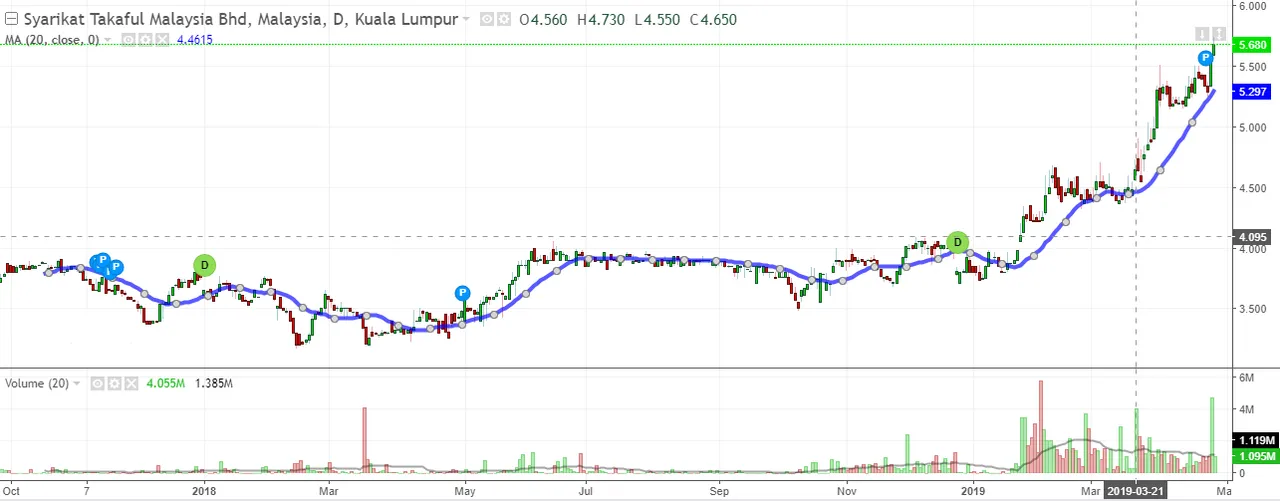
Task: Open the main series settings gear
Action: [504, 19]
